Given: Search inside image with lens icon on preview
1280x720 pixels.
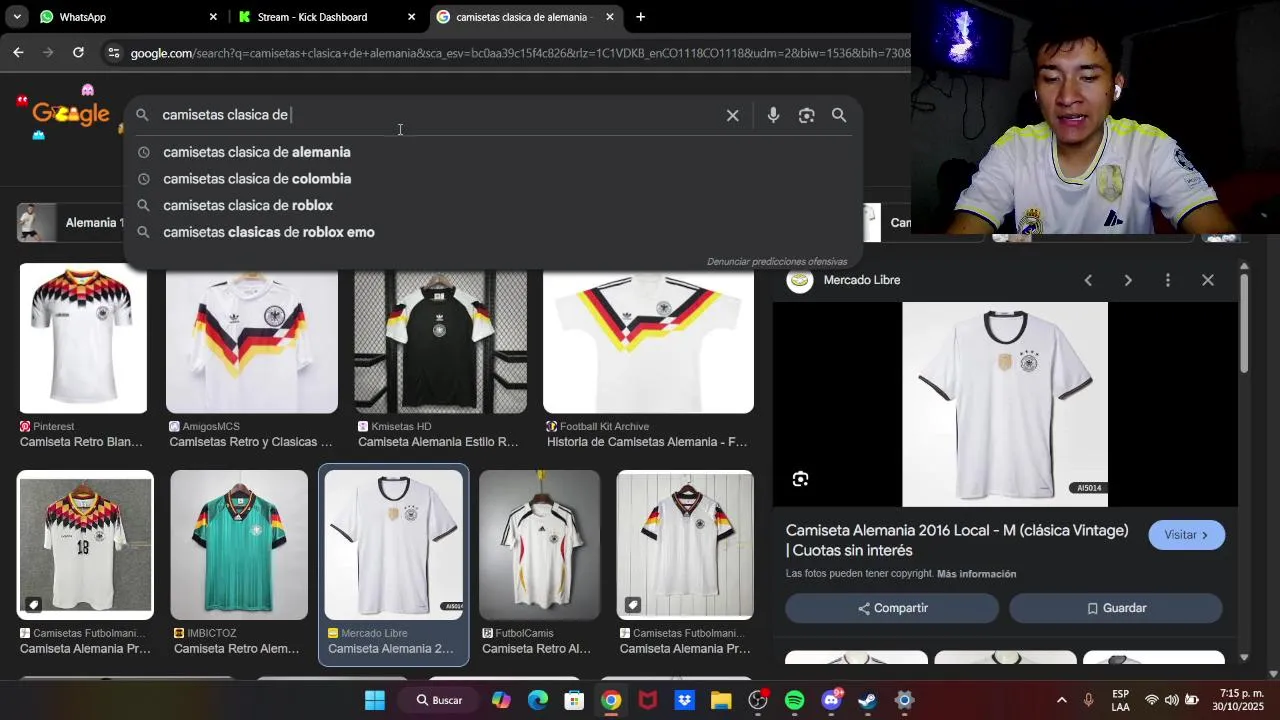Looking at the screenshot, I should click(800, 479).
